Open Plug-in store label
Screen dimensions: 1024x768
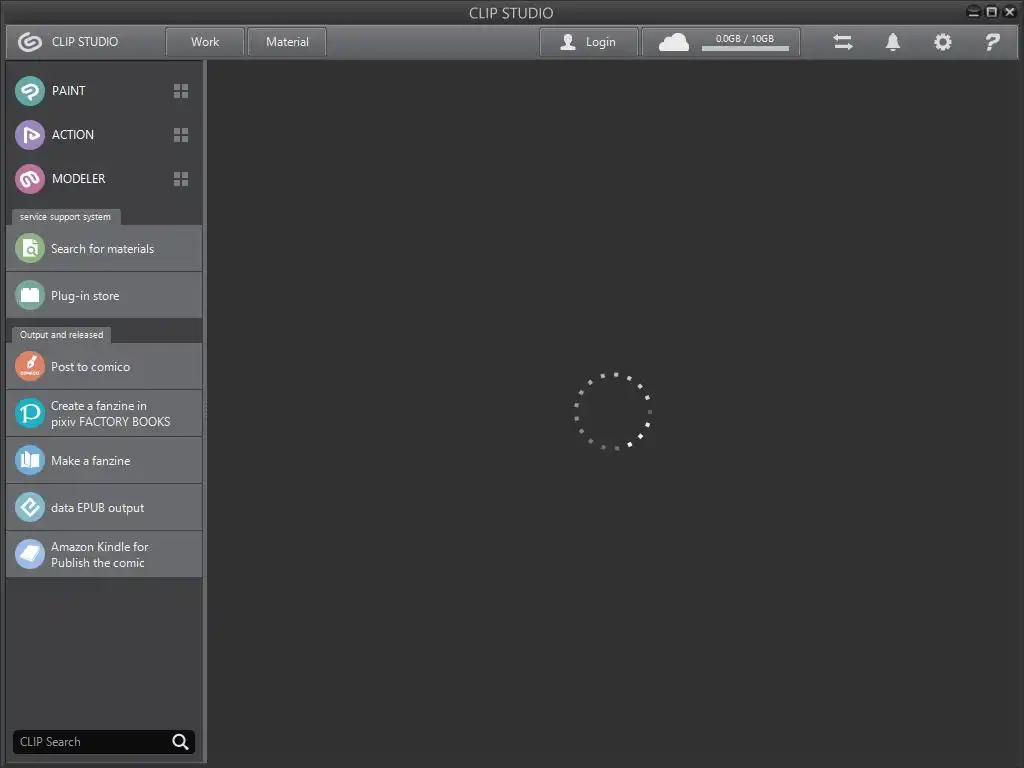85,296
